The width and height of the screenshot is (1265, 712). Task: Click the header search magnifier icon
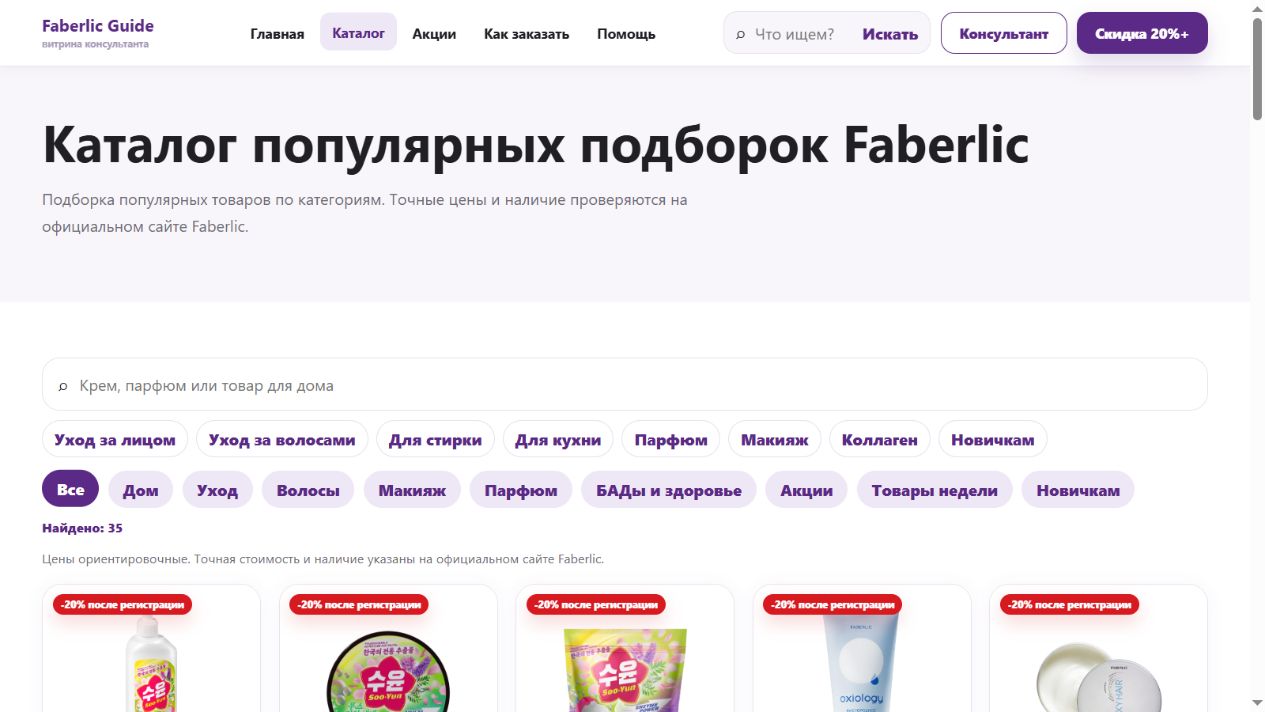click(x=740, y=34)
